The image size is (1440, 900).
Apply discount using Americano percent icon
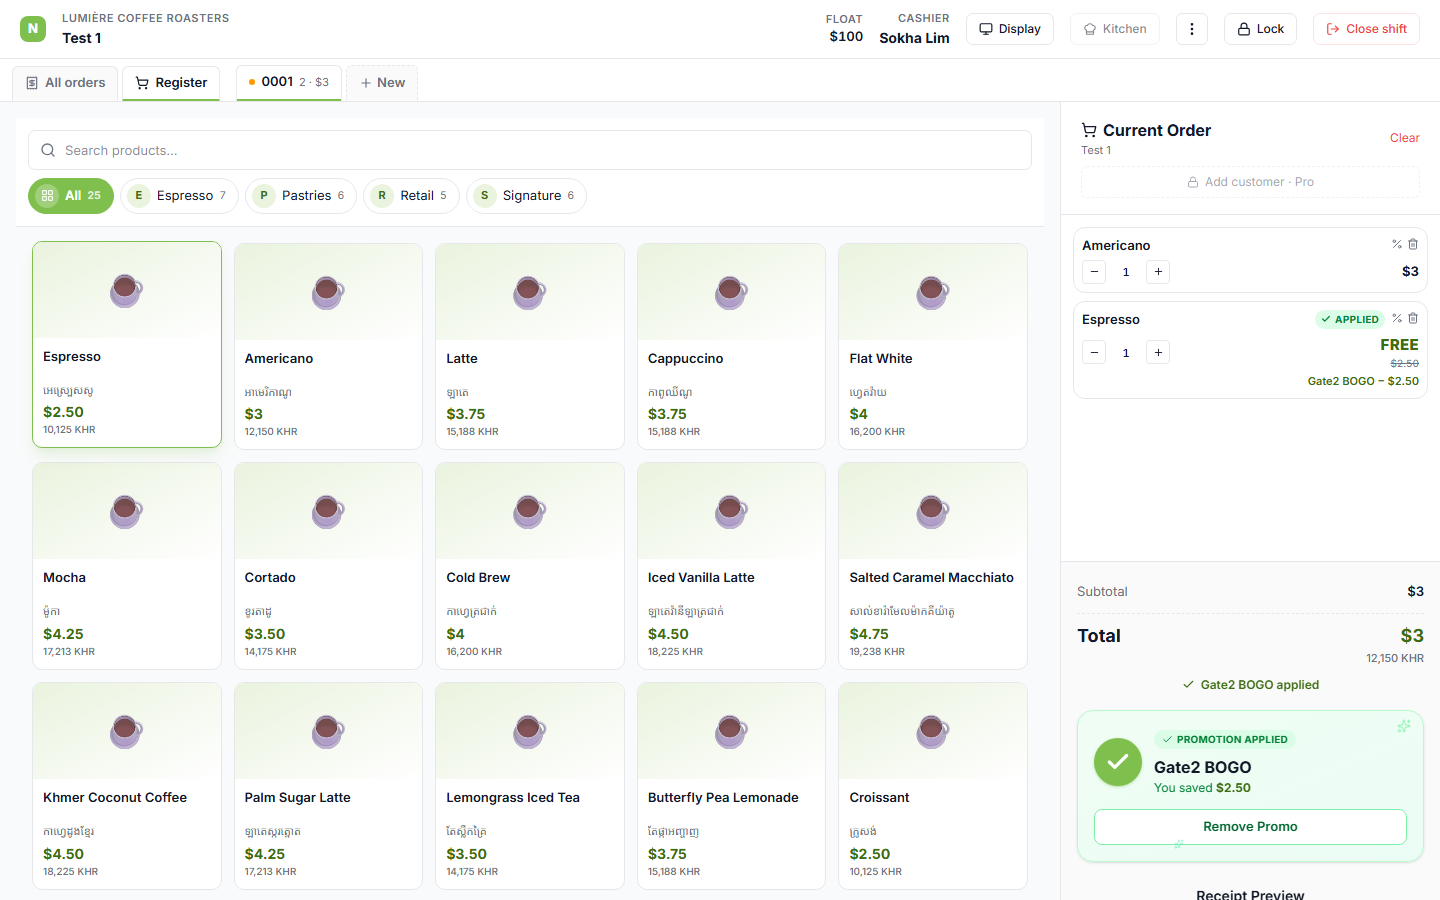[x=1397, y=244]
